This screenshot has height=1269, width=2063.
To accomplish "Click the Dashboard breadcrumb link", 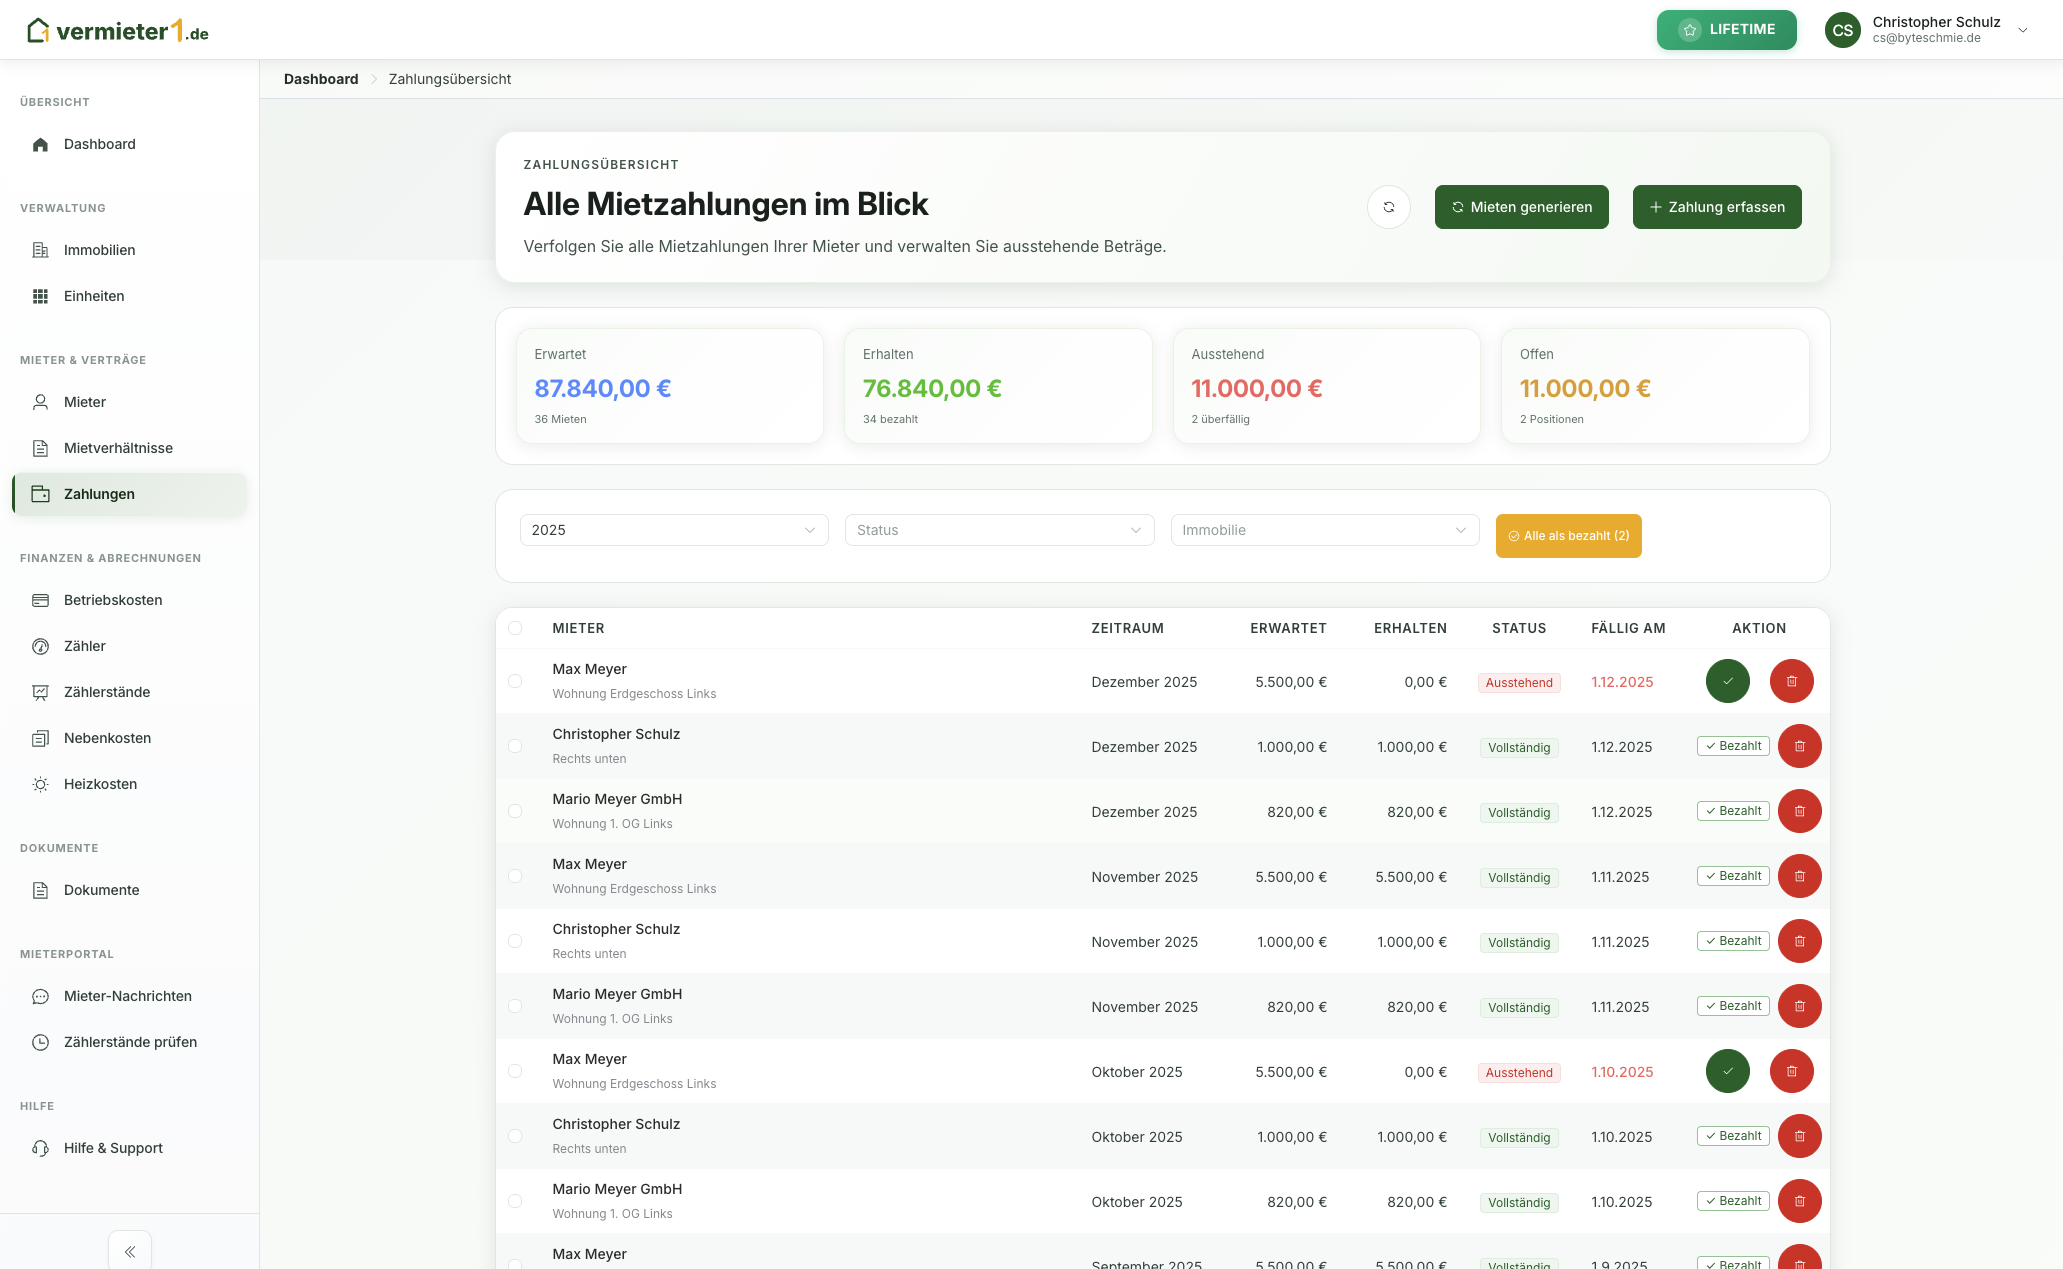I will tap(321, 79).
